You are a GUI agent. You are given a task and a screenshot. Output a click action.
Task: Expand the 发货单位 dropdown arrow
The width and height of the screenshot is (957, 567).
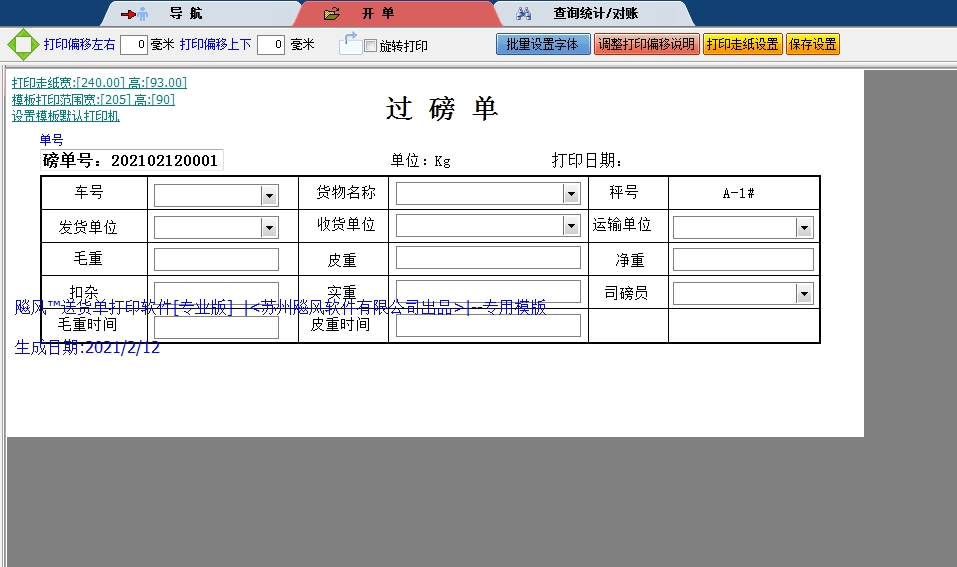tap(269, 228)
